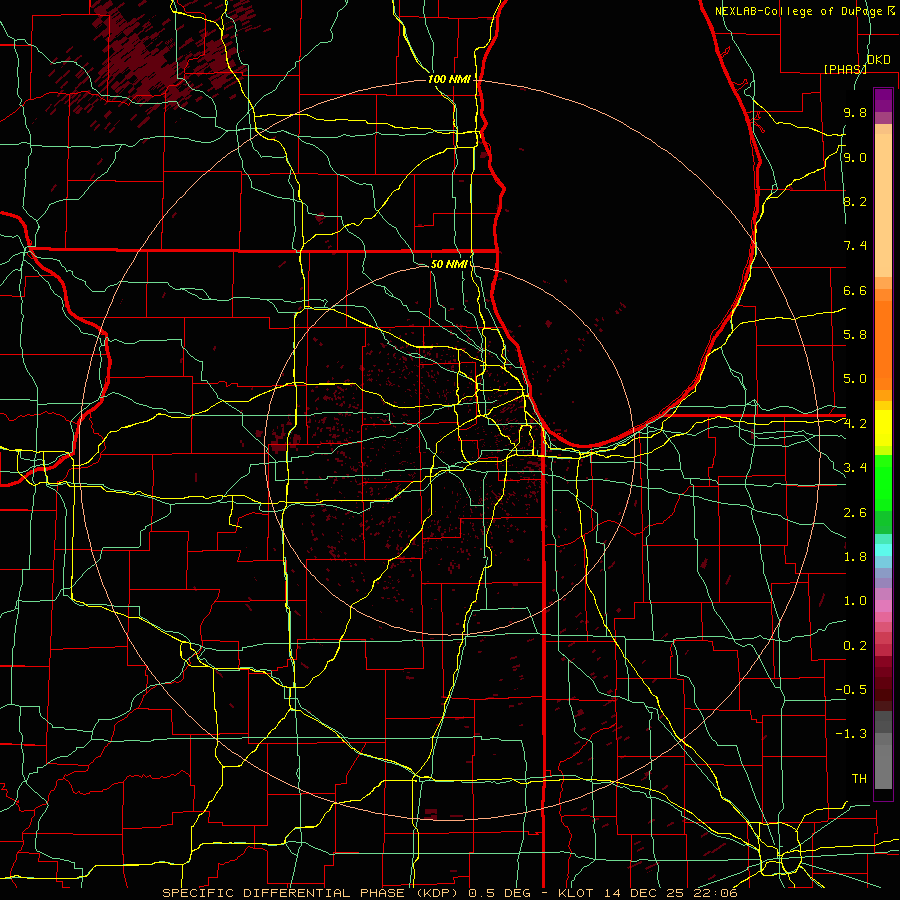This screenshot has height=900, width=900.
Task: Click the TH threshold label
Action: coord(859,779)
